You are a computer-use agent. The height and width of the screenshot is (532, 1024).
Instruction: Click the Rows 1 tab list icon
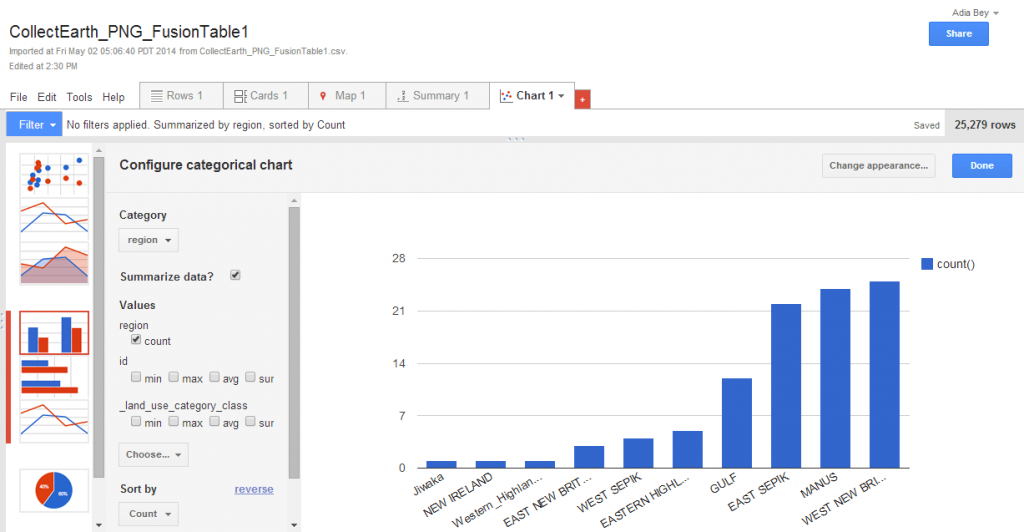coord(157,96)
